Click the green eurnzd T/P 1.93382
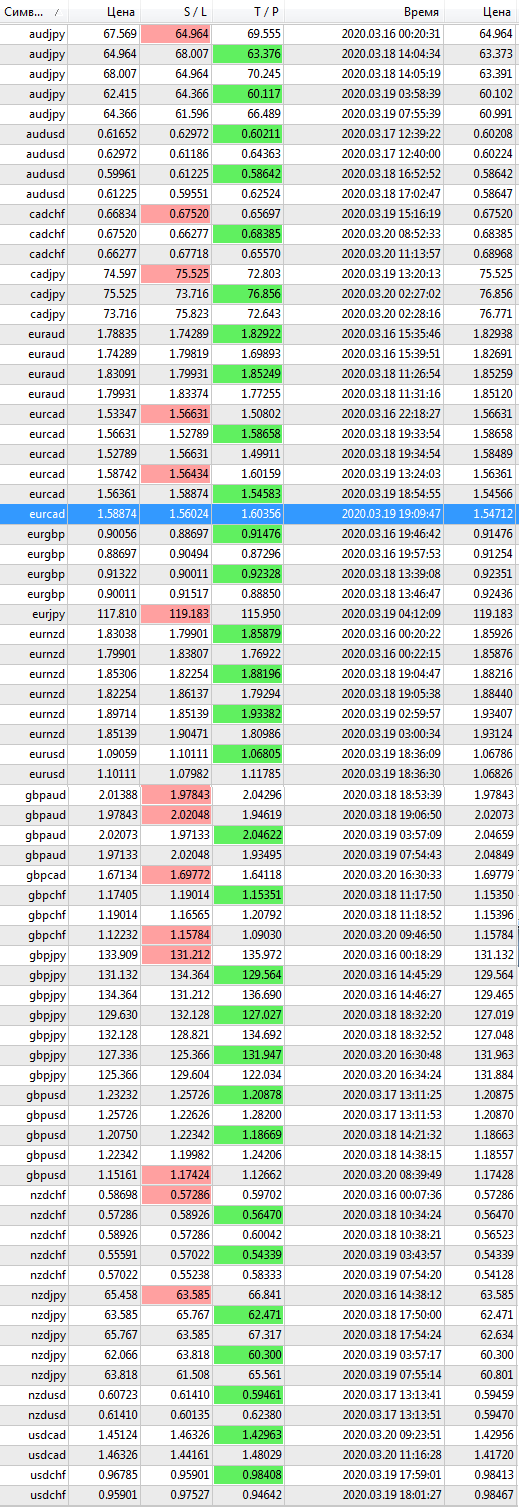The width and height of the screenshot is (519, 1507). tap(249, 714)
